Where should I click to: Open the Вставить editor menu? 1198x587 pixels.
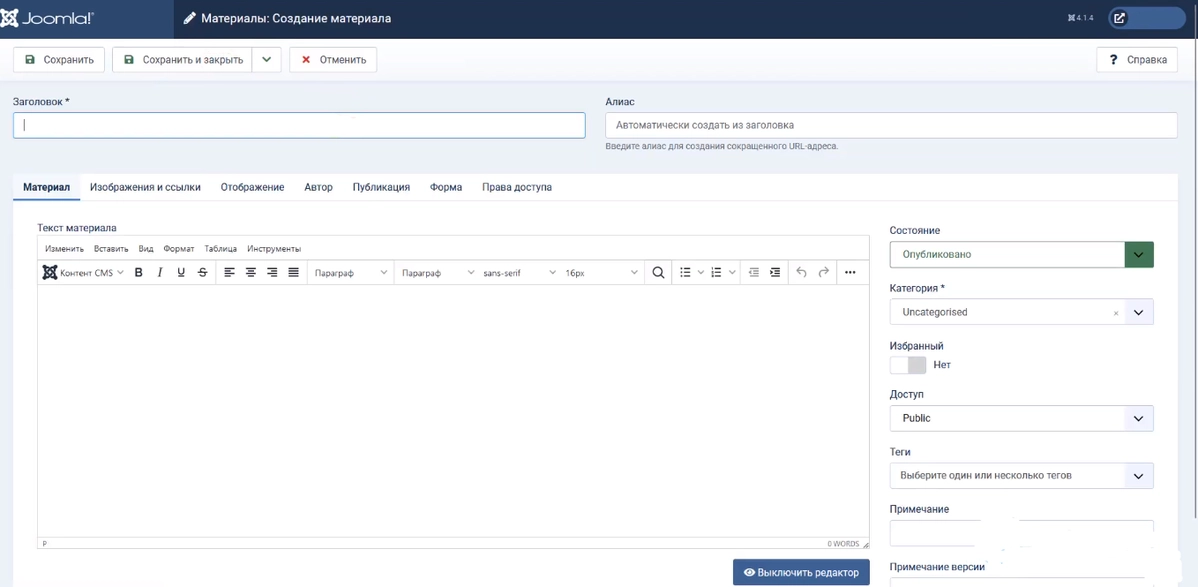point(111,249)
